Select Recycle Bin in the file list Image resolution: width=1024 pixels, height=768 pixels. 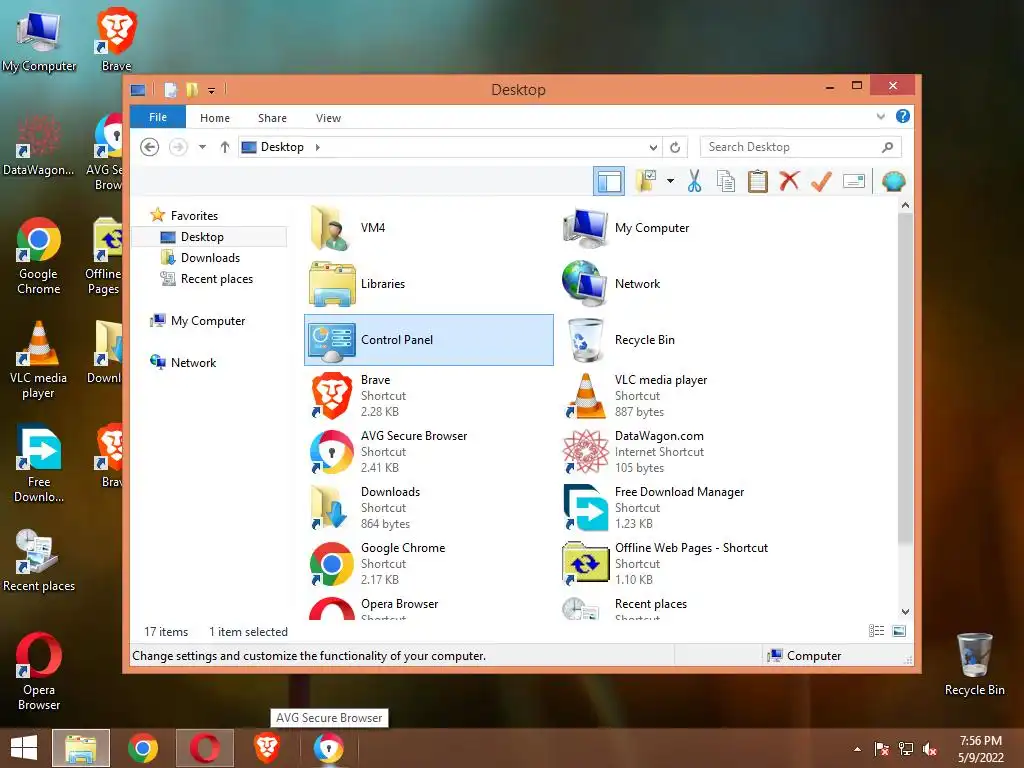click(x=682, y=340)
